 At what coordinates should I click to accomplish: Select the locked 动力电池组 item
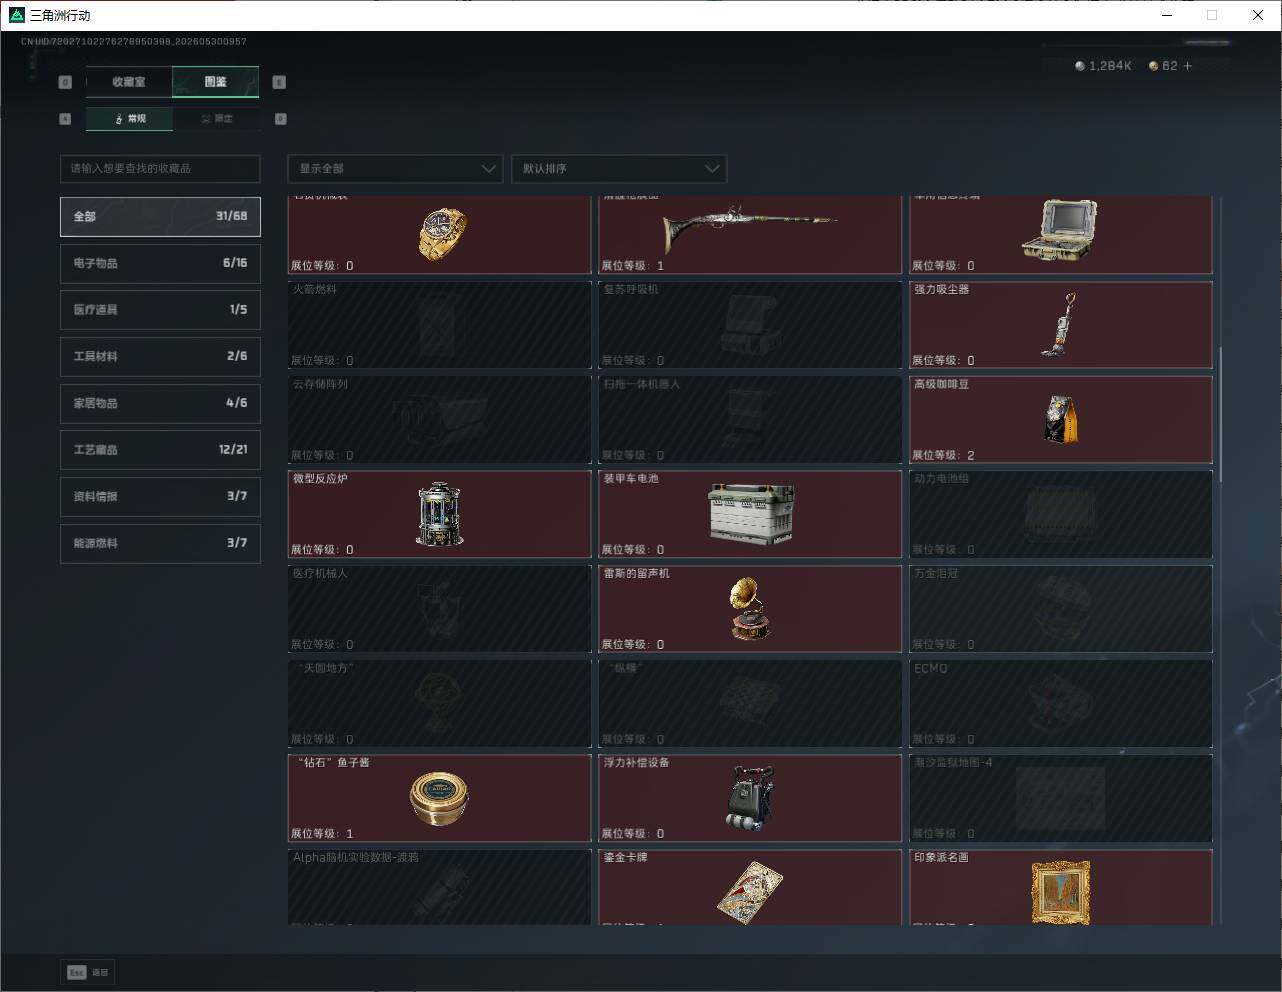(x=1061, y=514)
